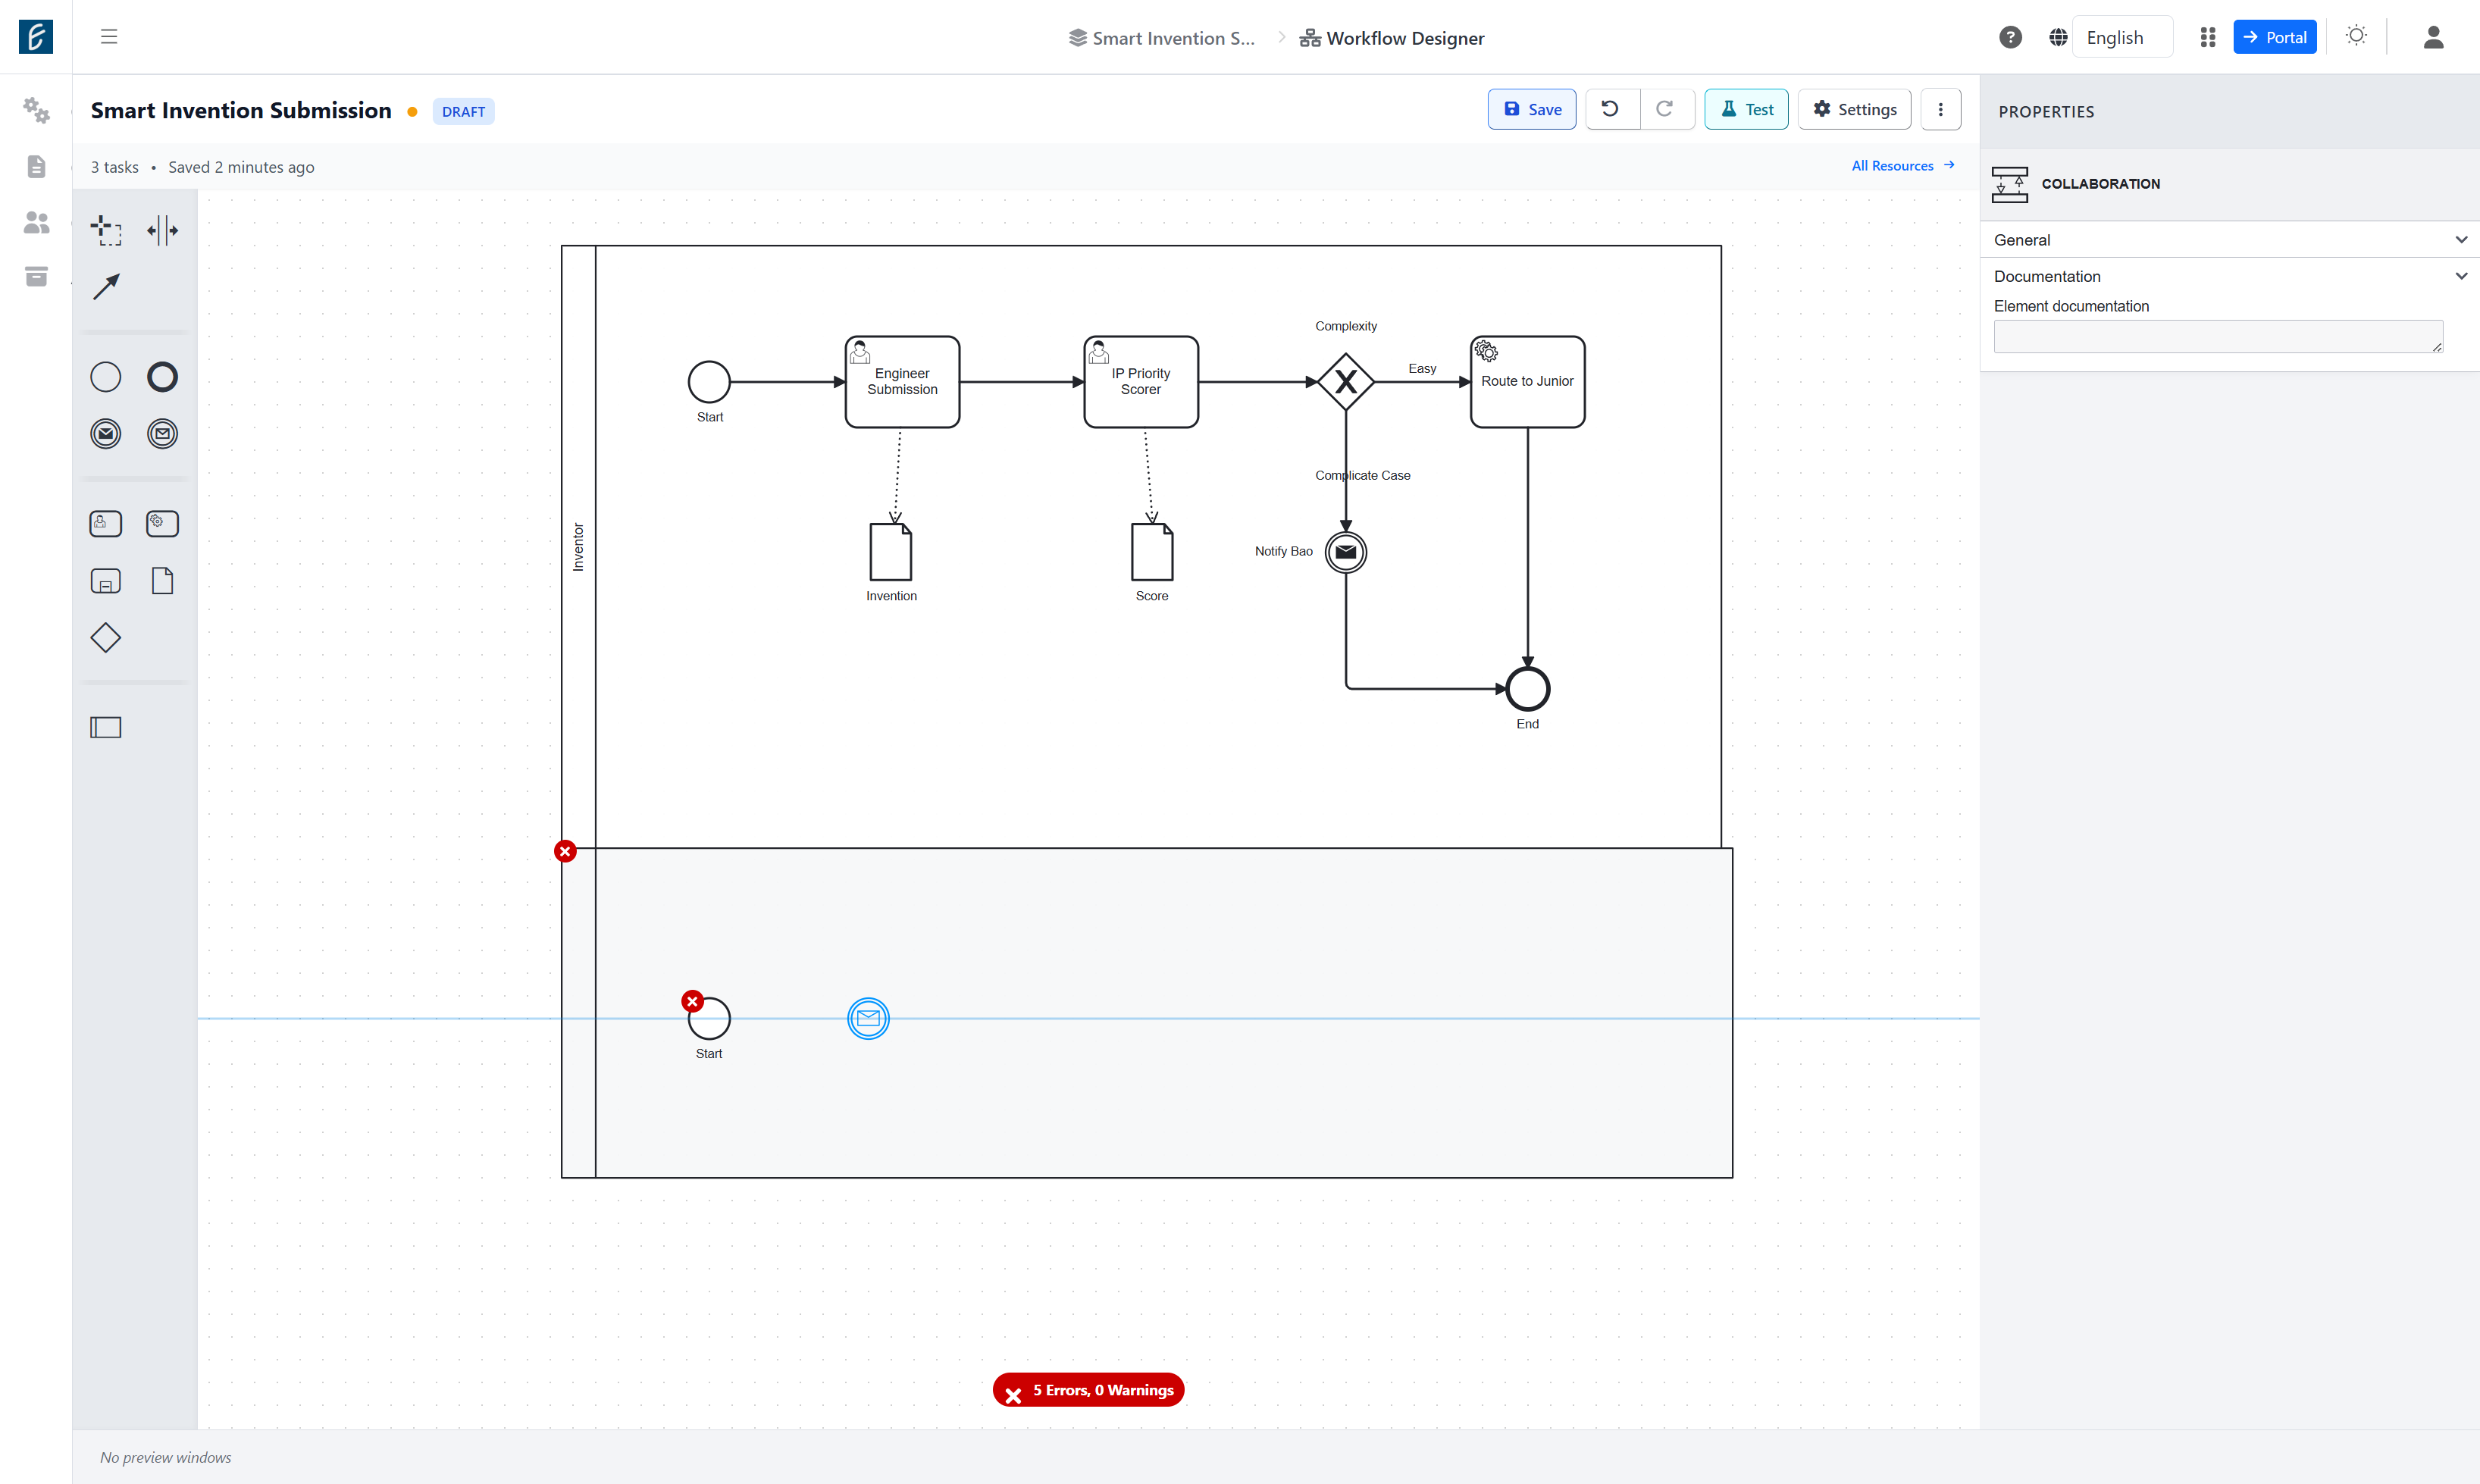
Task: Click the Easy sequence flow label
Action: pyautogui.click(x=1422, y=369)
